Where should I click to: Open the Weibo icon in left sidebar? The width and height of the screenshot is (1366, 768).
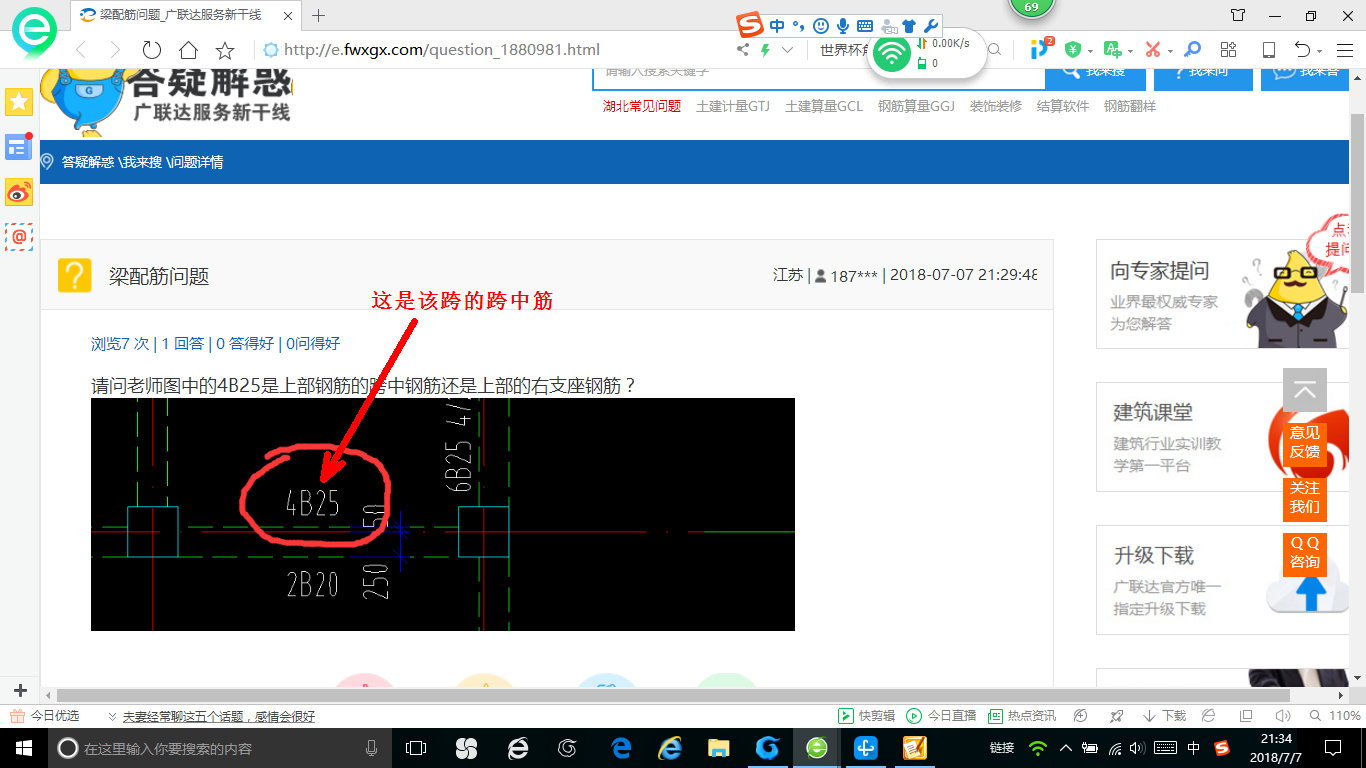[19, 192]
